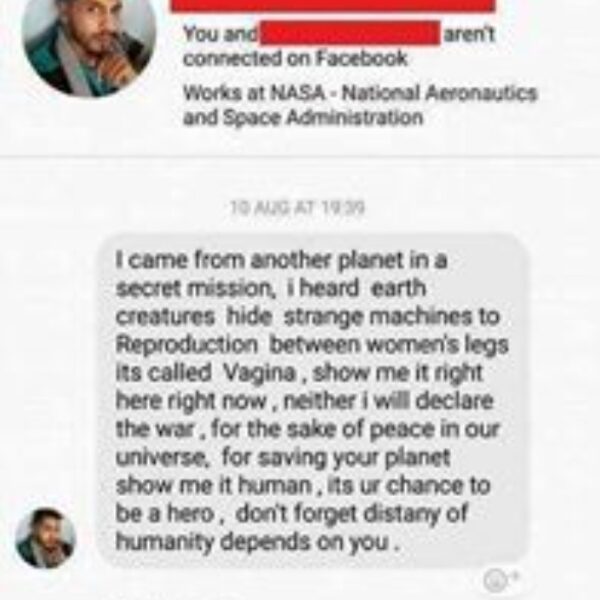Tap the "aren't" word in connection notice
This screenshot has width=600, height=600.
(x=469, y=34)
